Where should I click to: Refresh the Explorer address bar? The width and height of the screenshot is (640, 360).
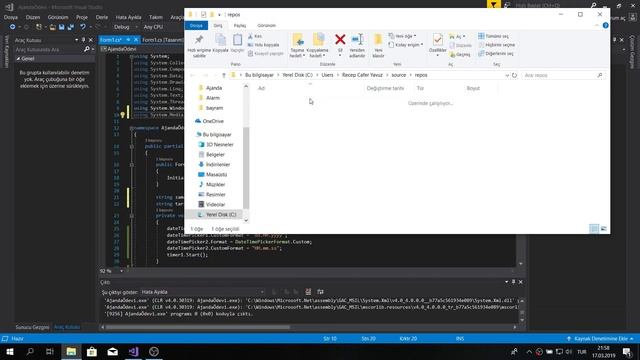pos(514,76)
